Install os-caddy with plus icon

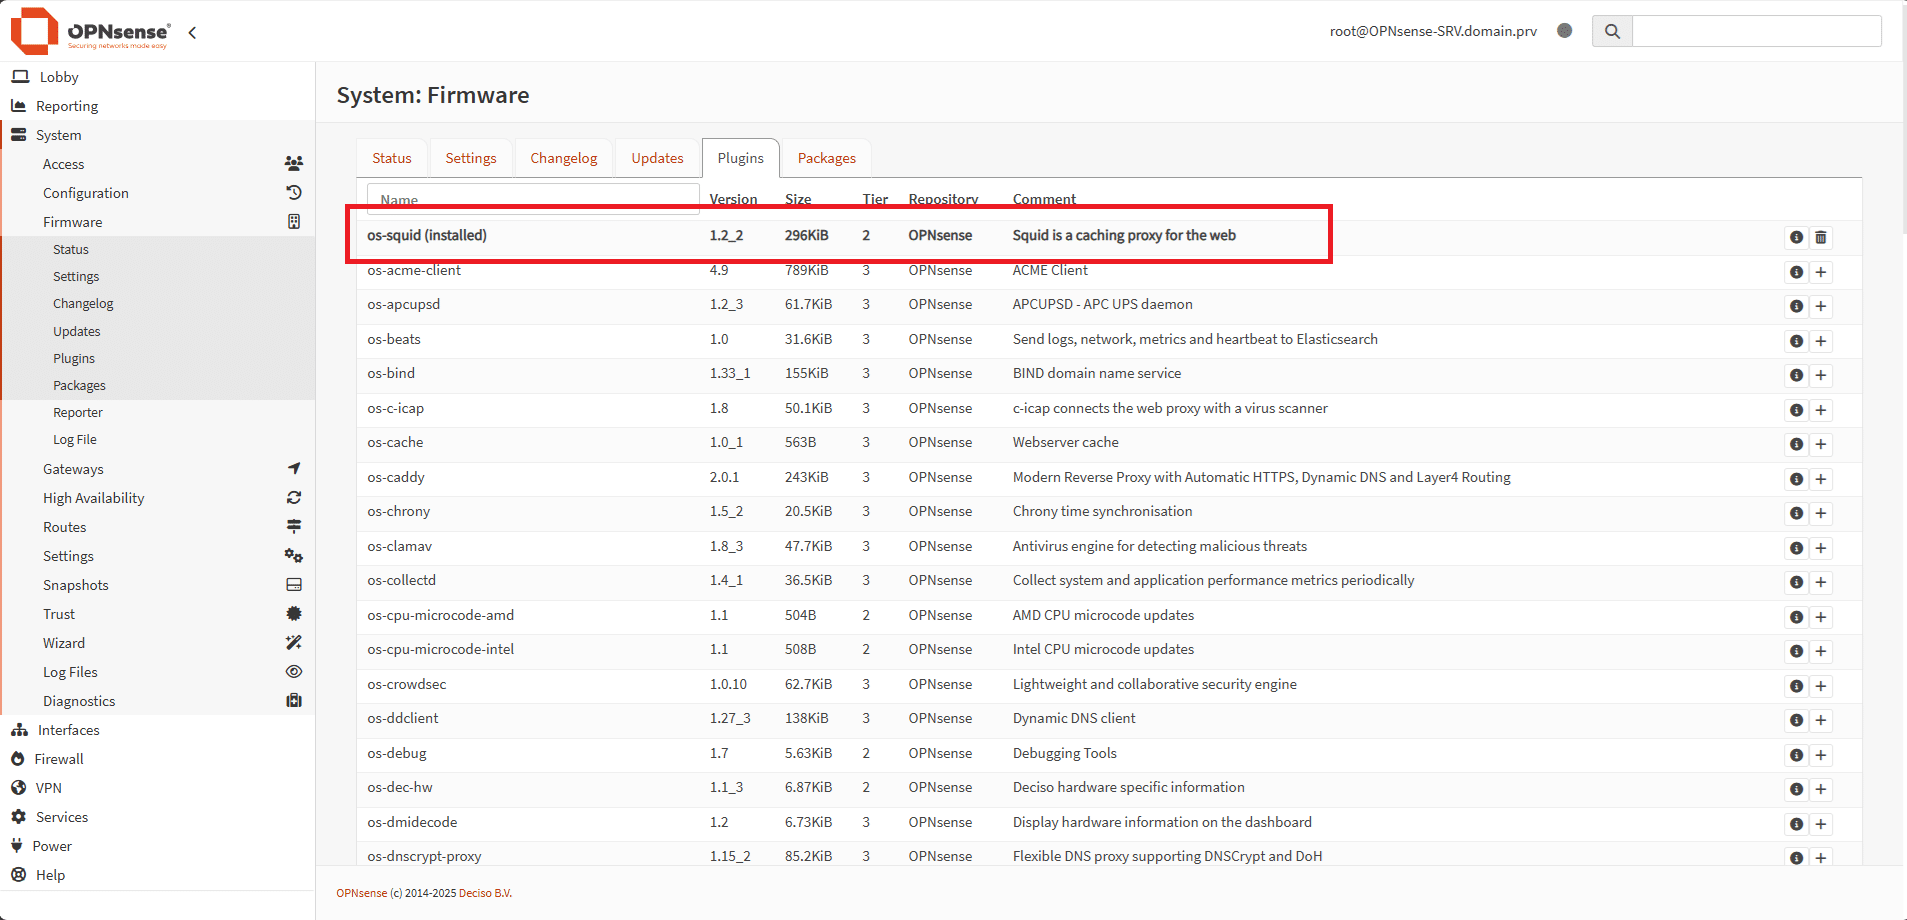pos(1821,479)
